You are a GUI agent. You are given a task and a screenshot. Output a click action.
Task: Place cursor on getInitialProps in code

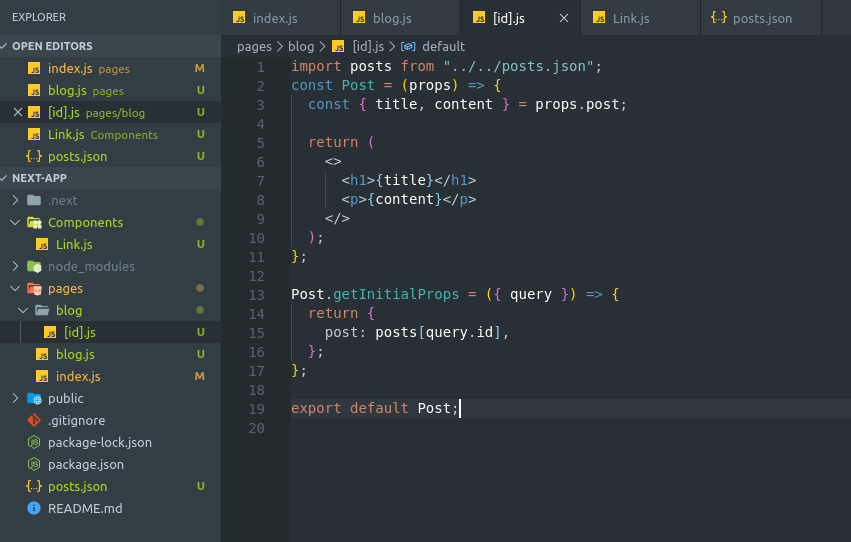point(396,294)
